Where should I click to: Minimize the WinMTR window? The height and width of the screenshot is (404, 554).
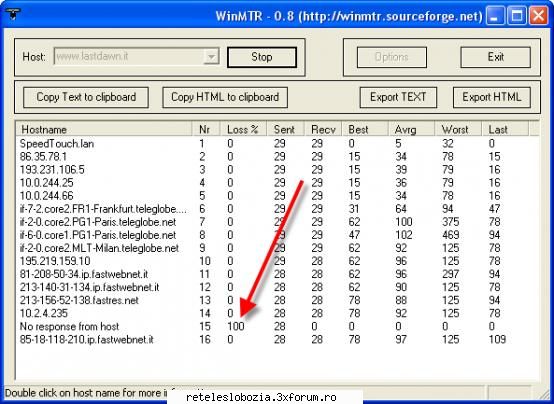click(495, 16)
